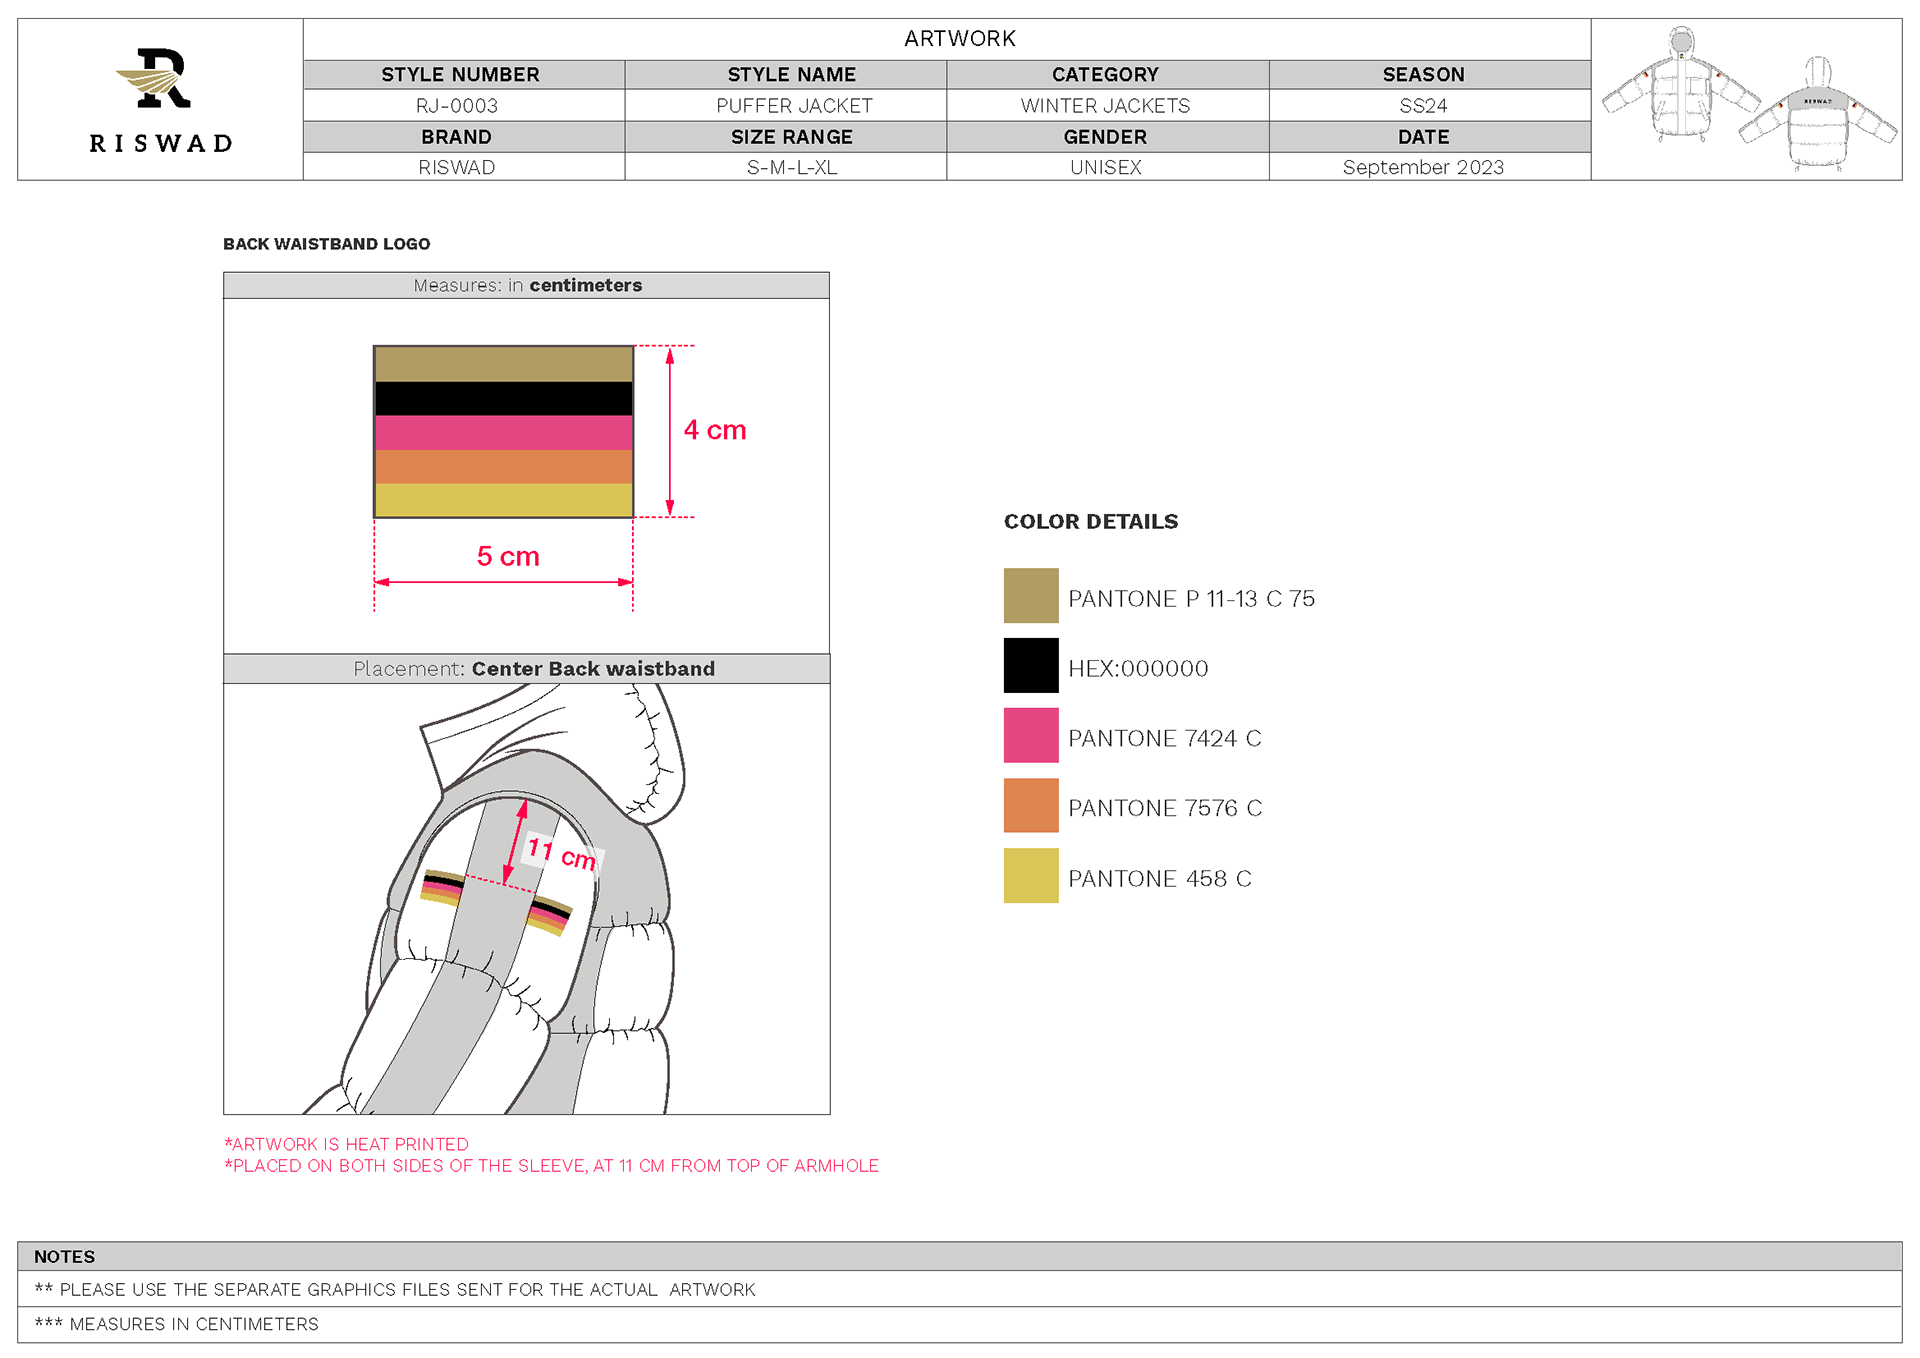Select the STYLE NUMBER header cell

coord(460,75)
